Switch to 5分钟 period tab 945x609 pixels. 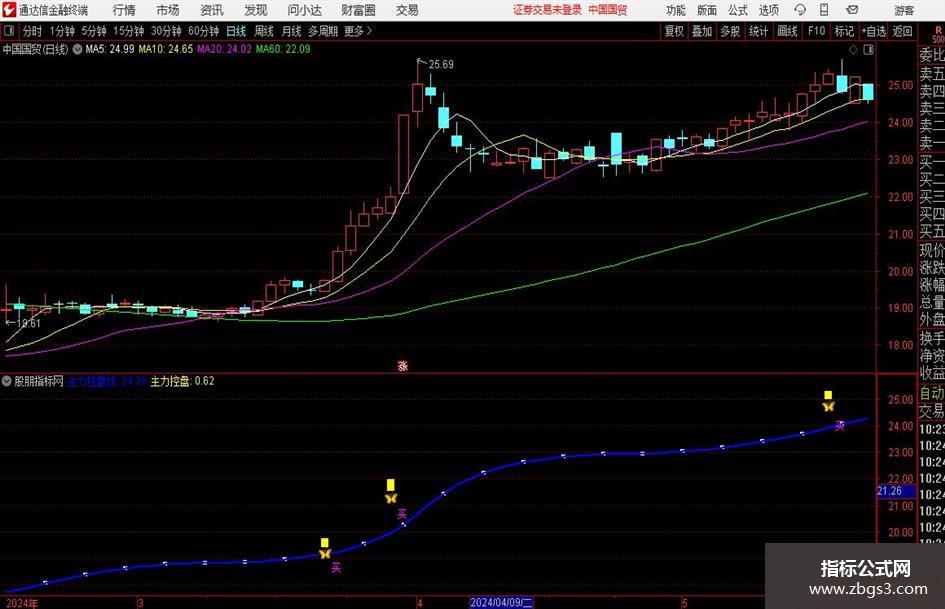(94, 31)
